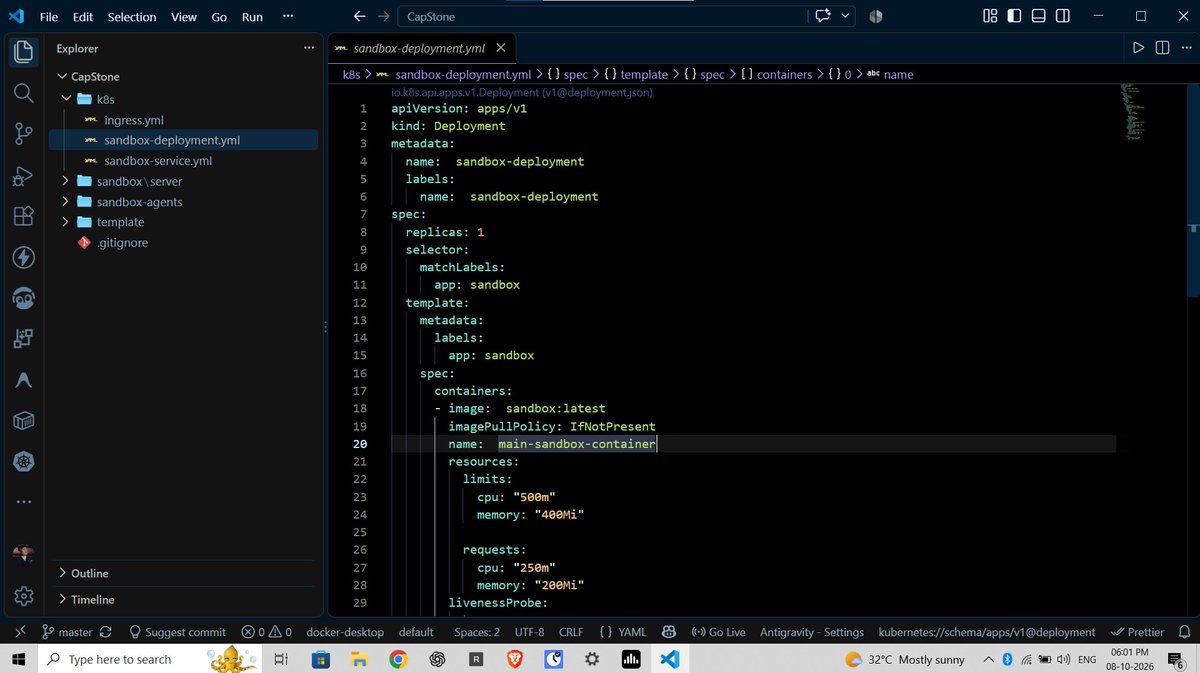Open the Search view icon

24,93
